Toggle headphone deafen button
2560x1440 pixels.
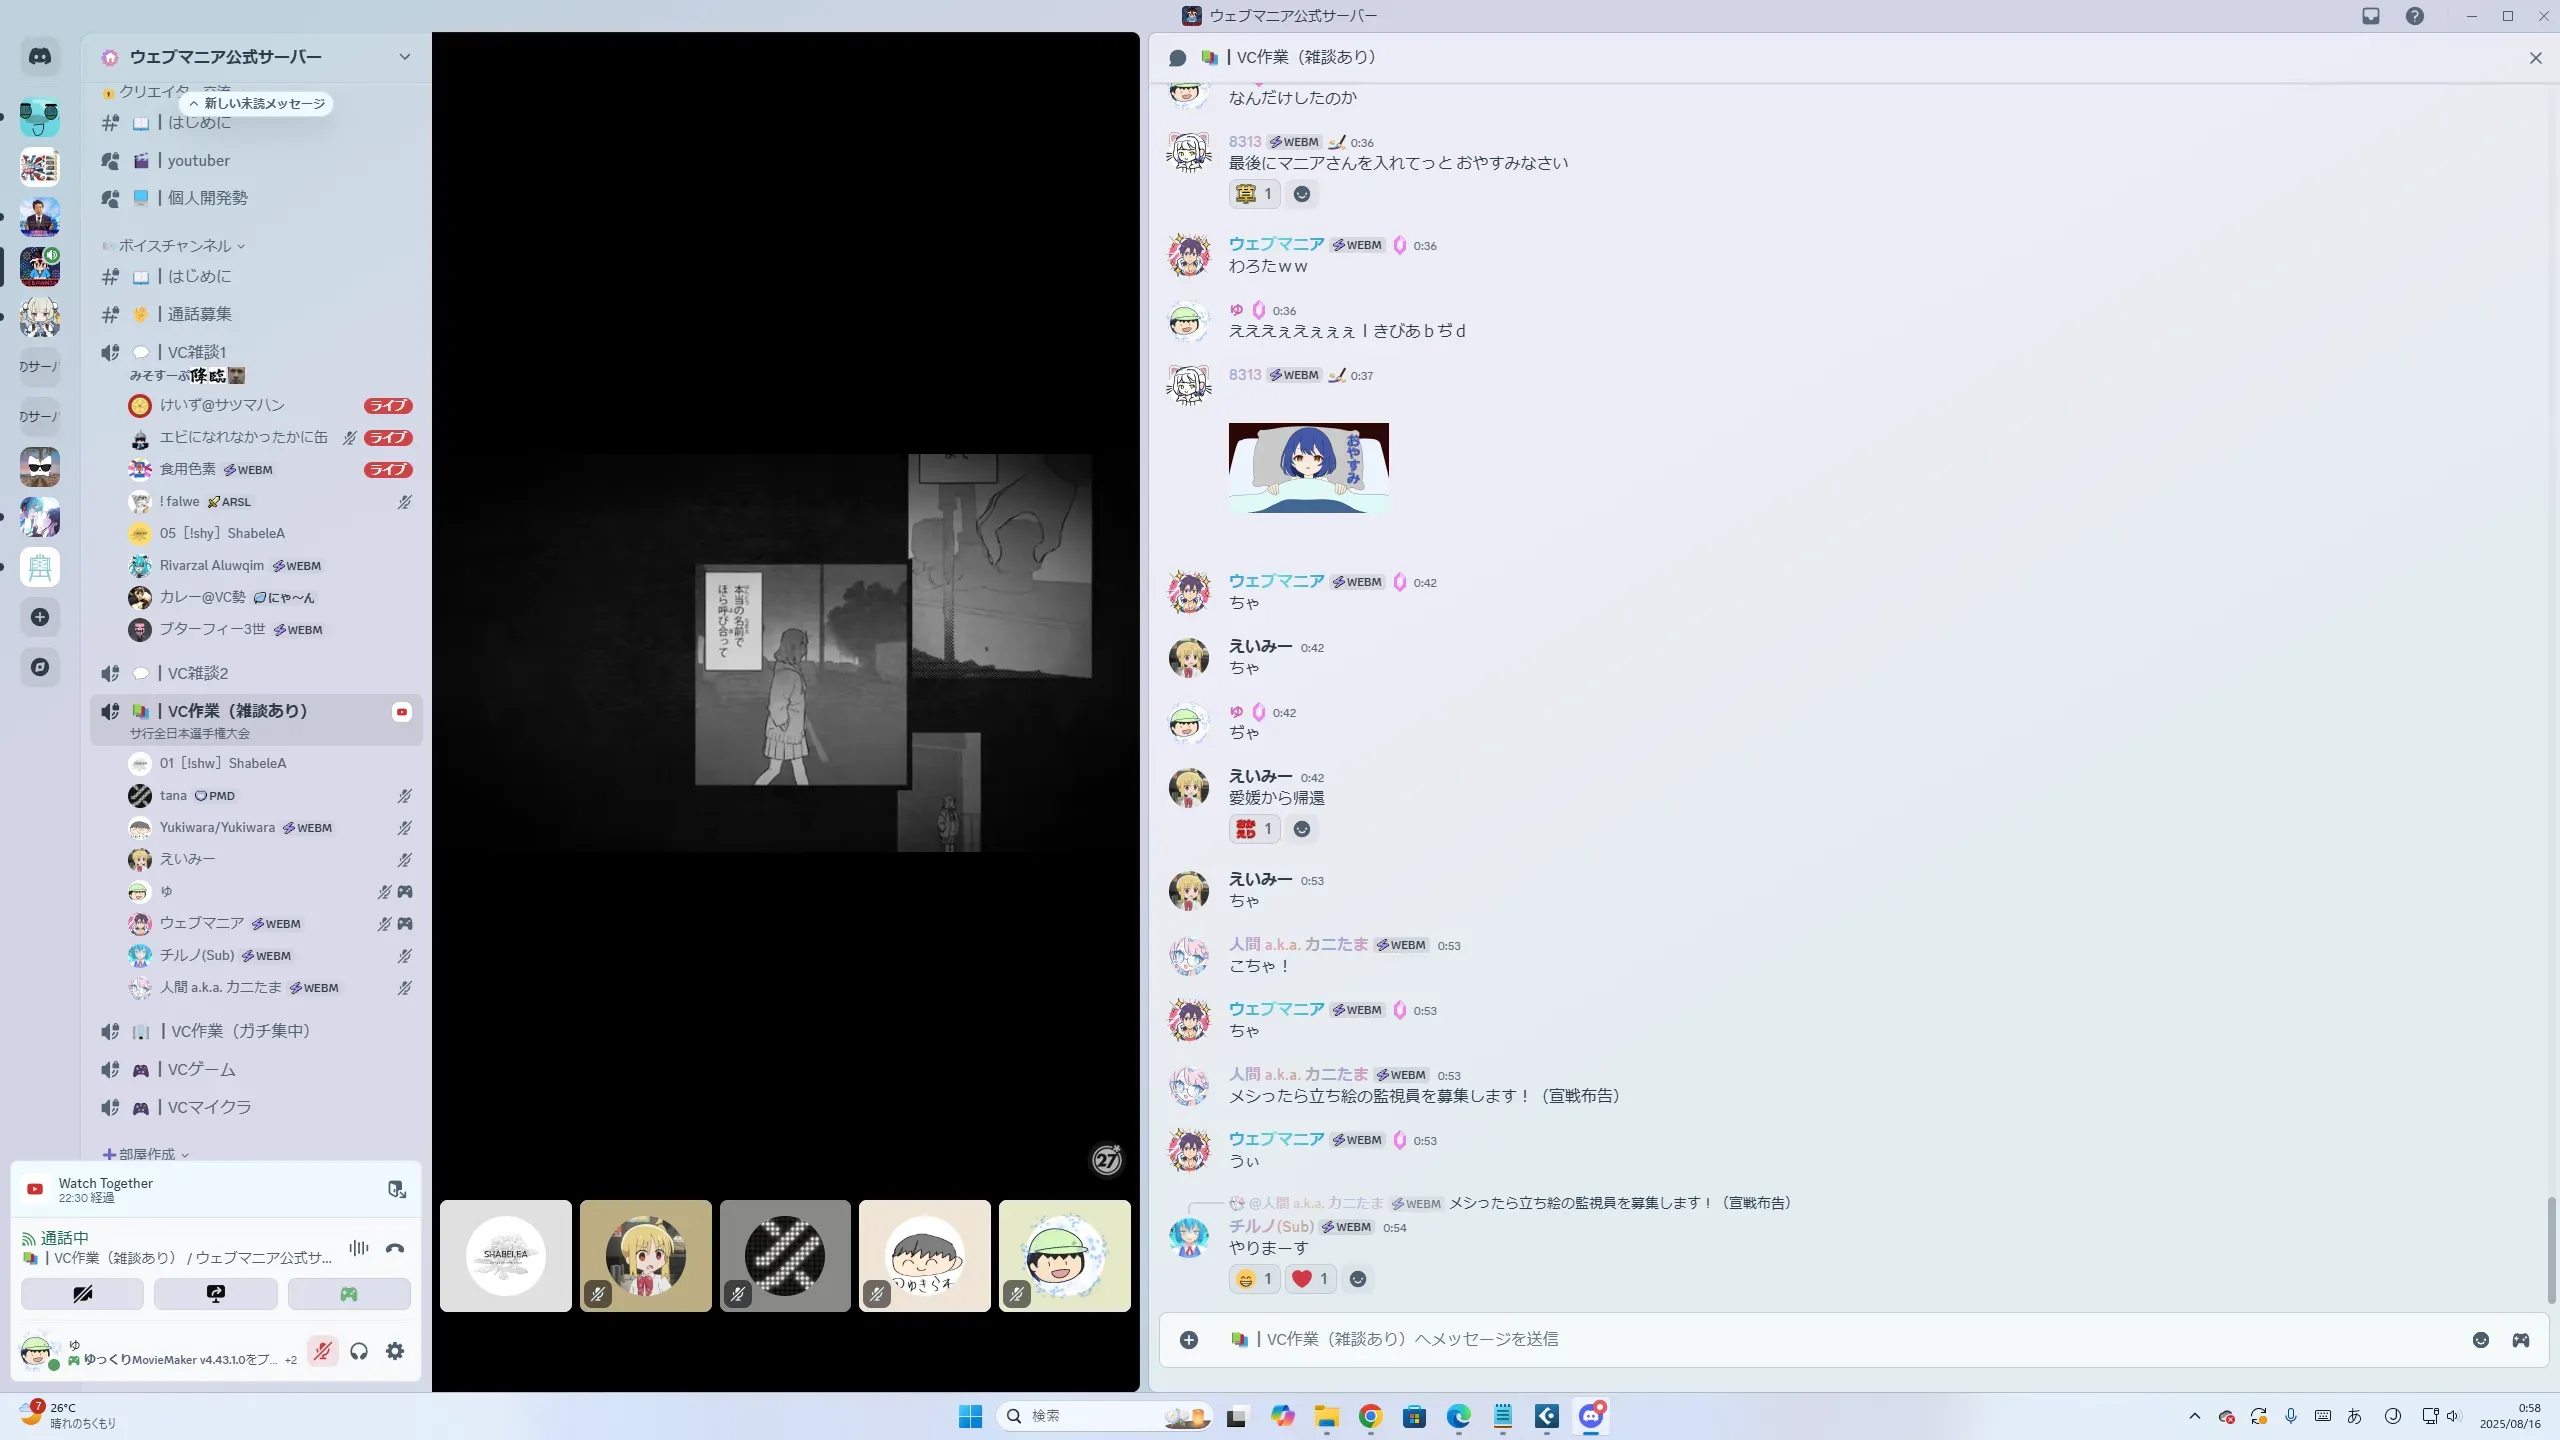359,1351
